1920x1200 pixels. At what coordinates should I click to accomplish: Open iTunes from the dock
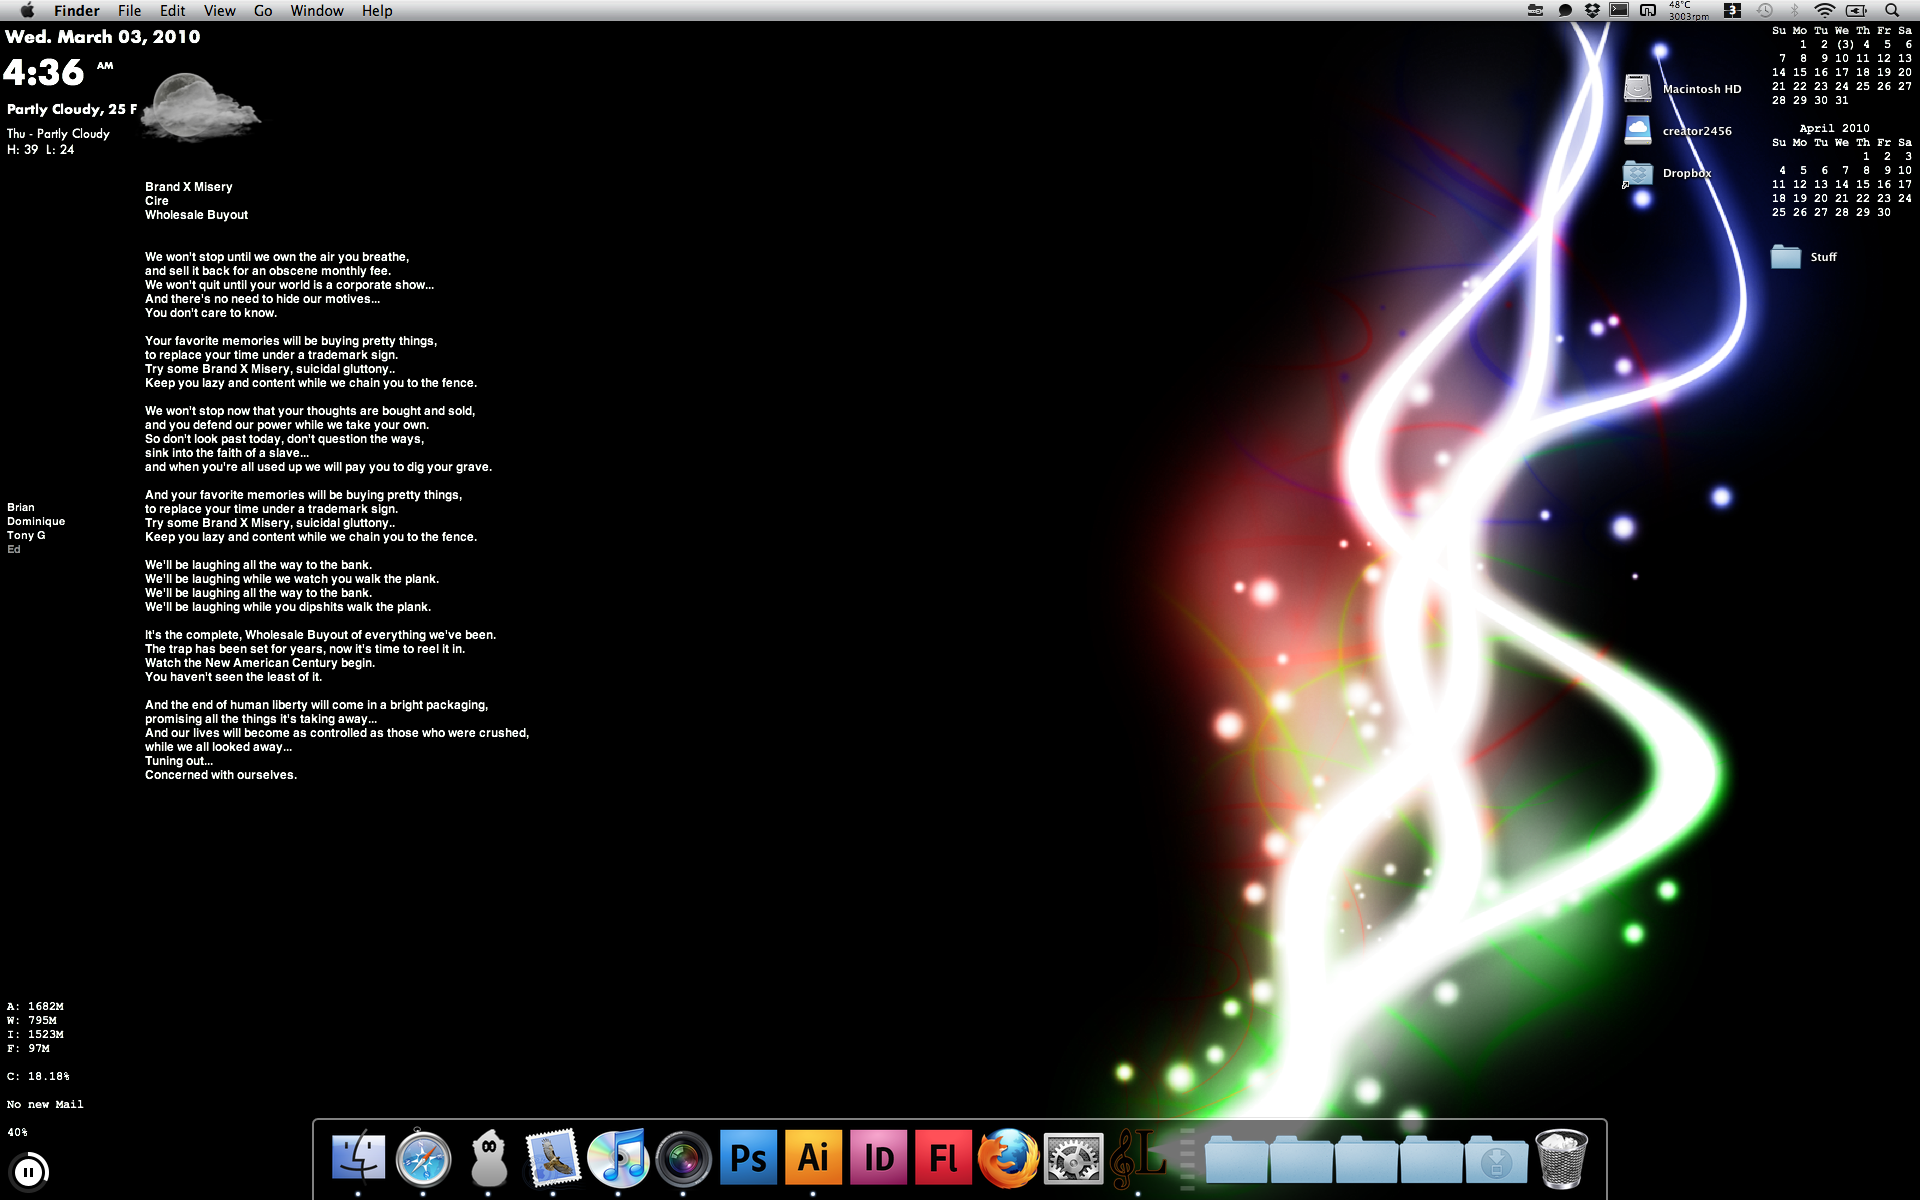tap(618, 1158)
